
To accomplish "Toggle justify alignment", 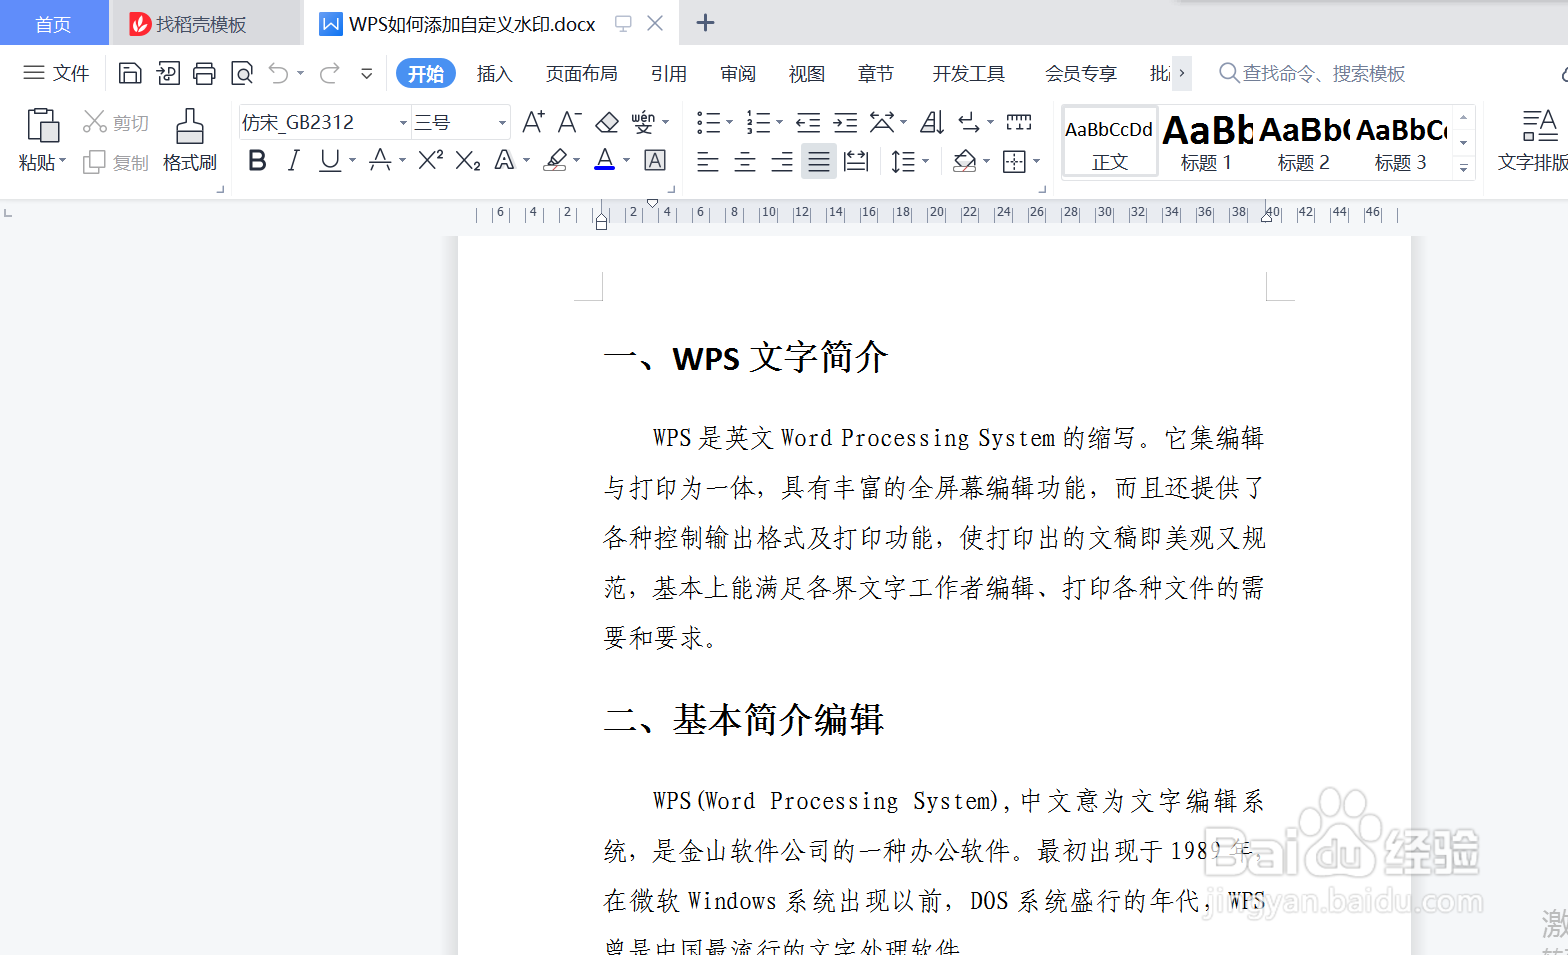I will [x=819, y=160].
